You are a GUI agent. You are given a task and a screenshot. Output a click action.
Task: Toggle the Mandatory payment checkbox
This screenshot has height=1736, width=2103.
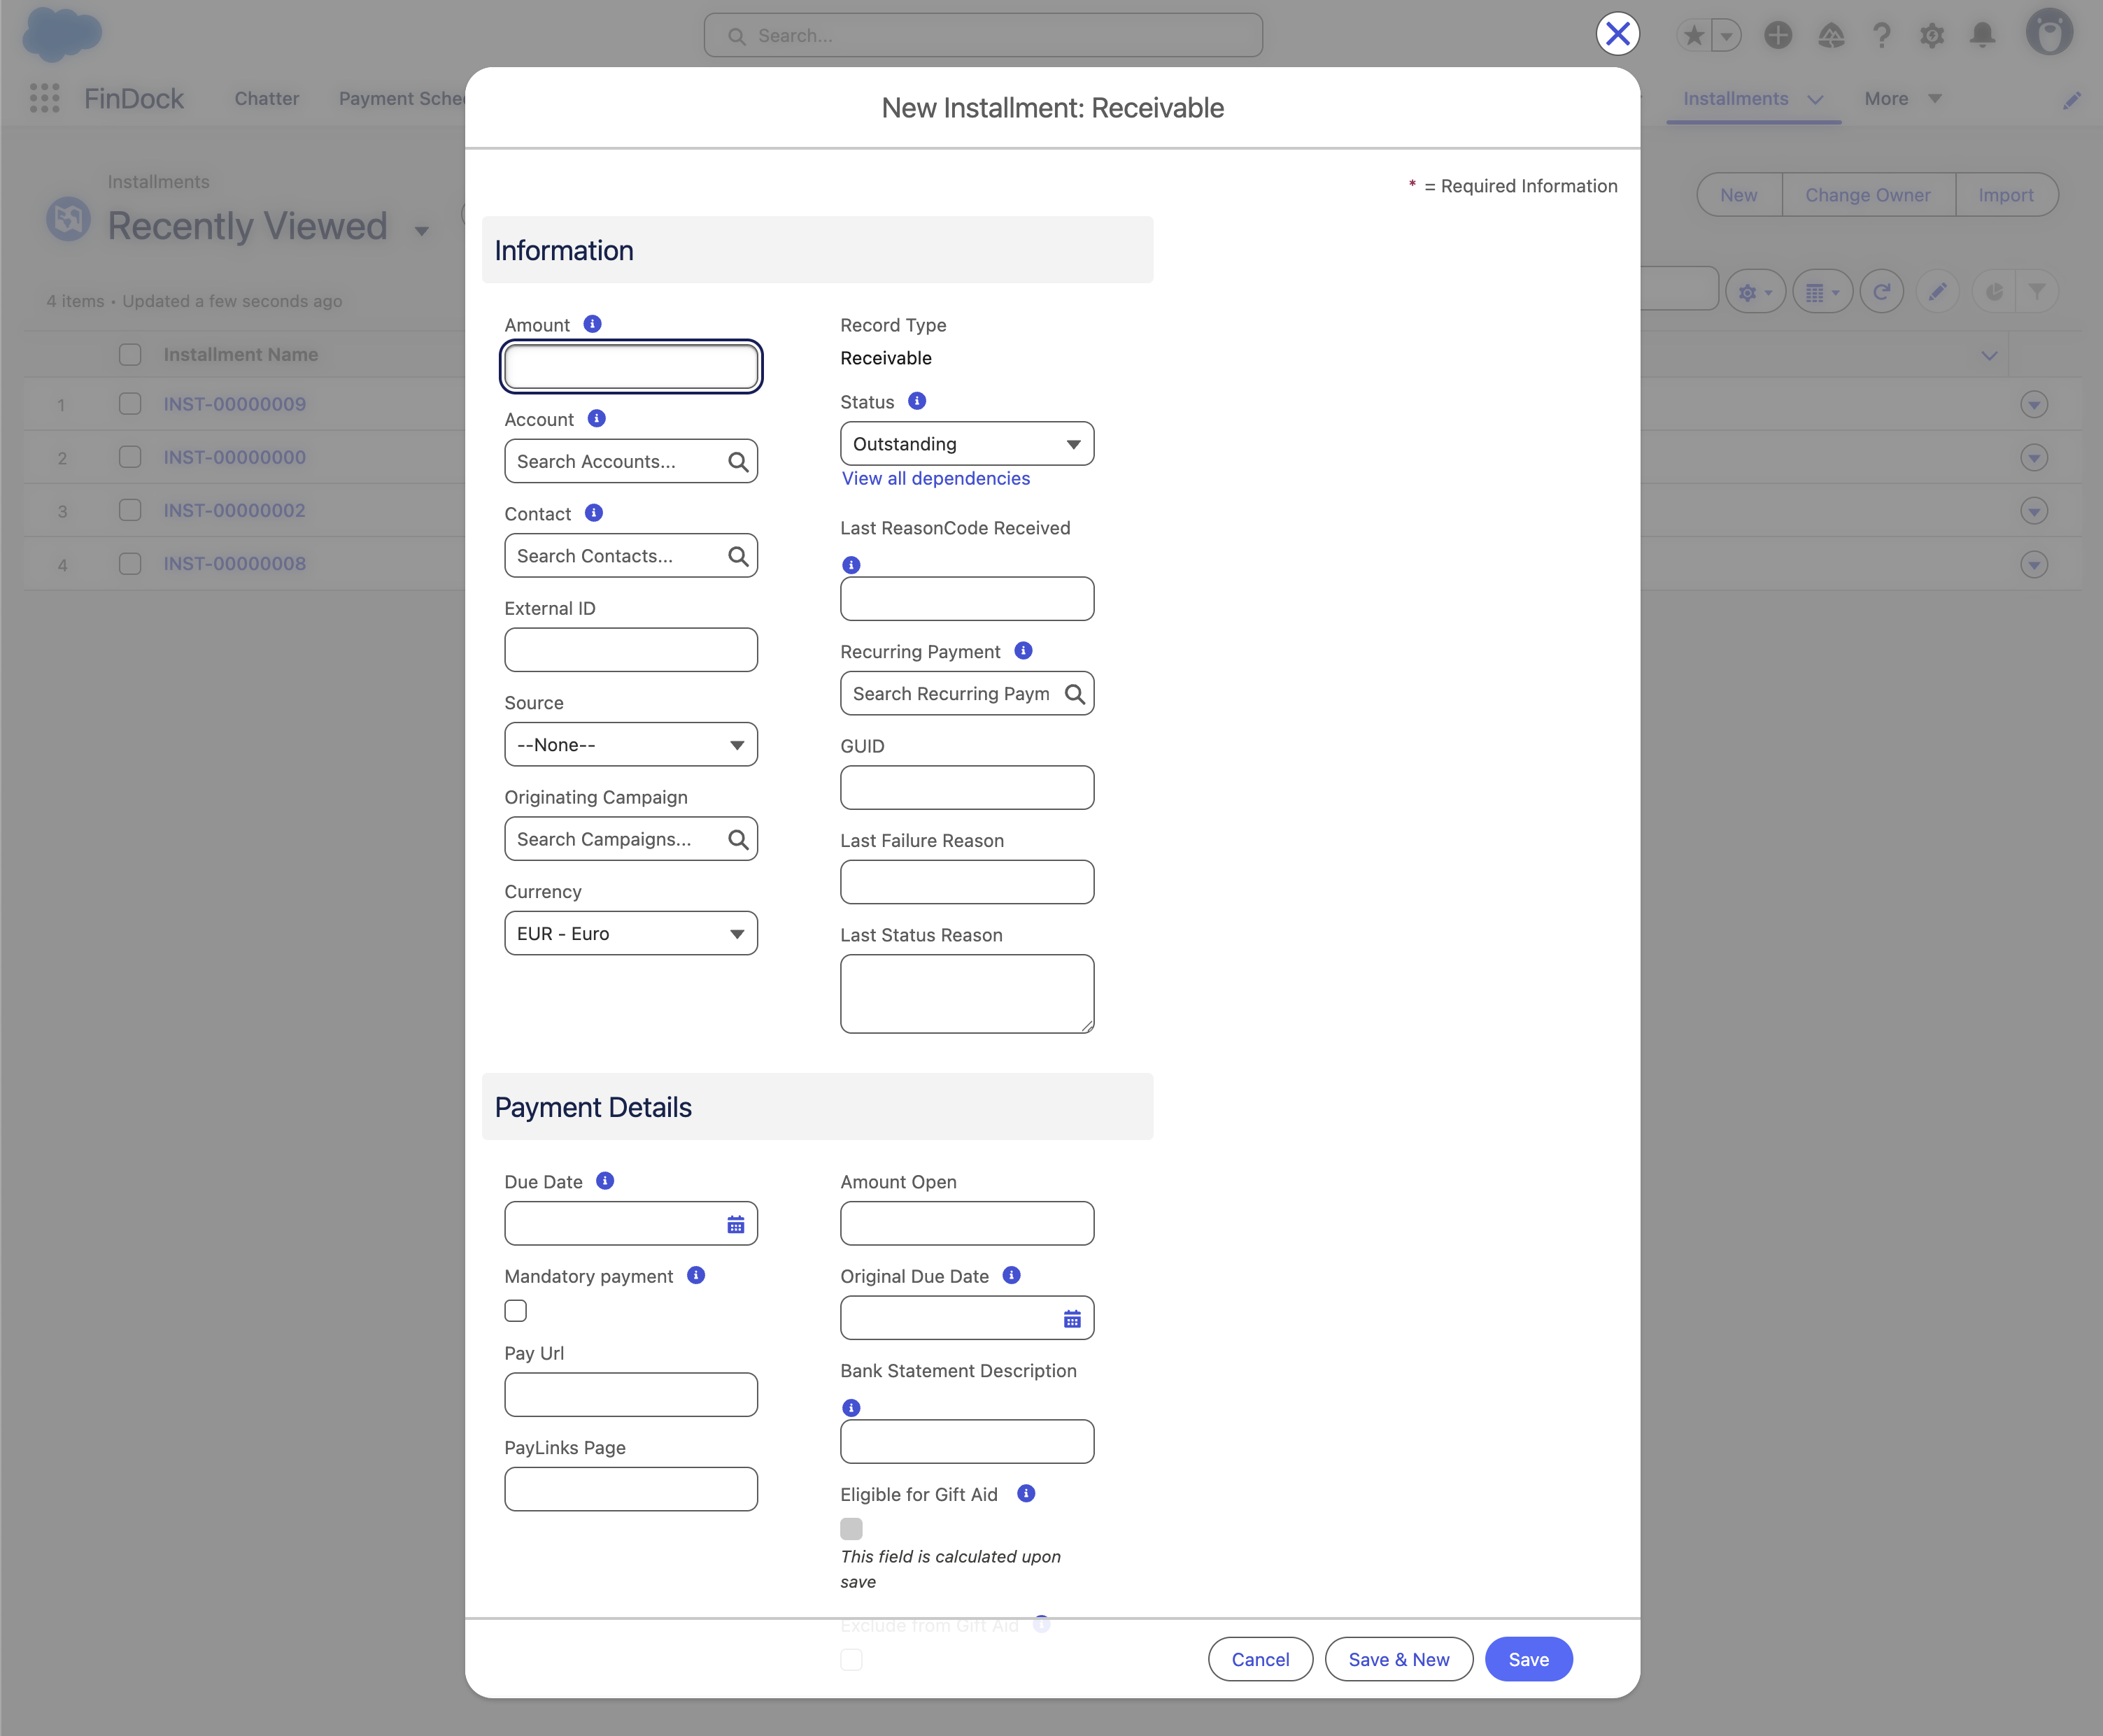516,1310
